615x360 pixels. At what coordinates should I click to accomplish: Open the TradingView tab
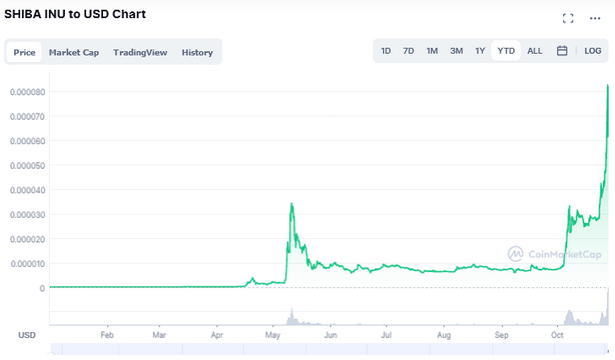point(140,52)
